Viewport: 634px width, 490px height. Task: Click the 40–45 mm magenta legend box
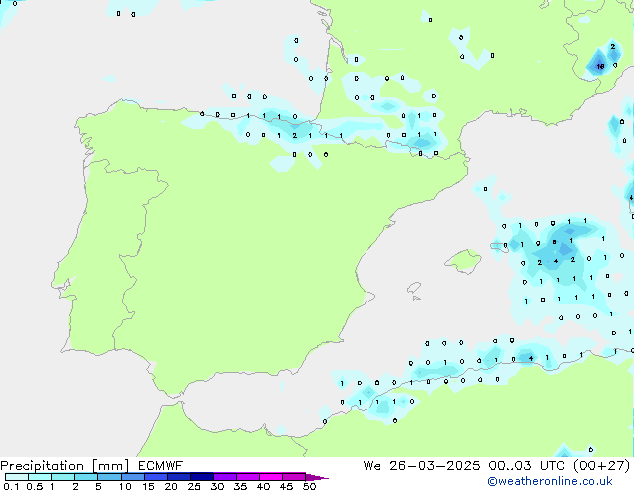271,477
